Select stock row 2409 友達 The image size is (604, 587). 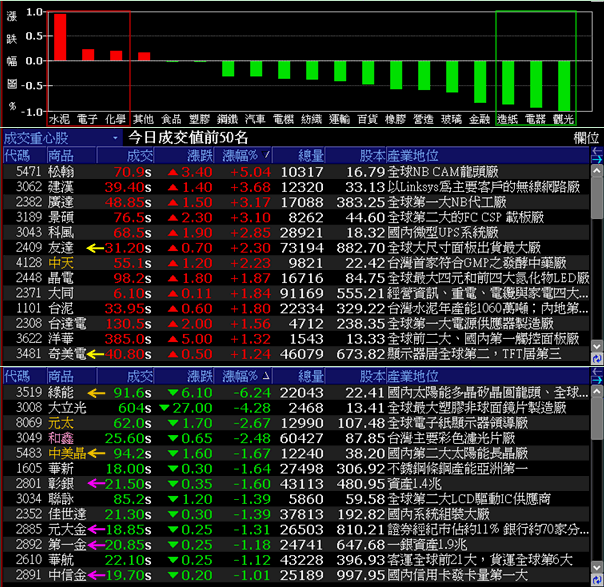(296, 248)
